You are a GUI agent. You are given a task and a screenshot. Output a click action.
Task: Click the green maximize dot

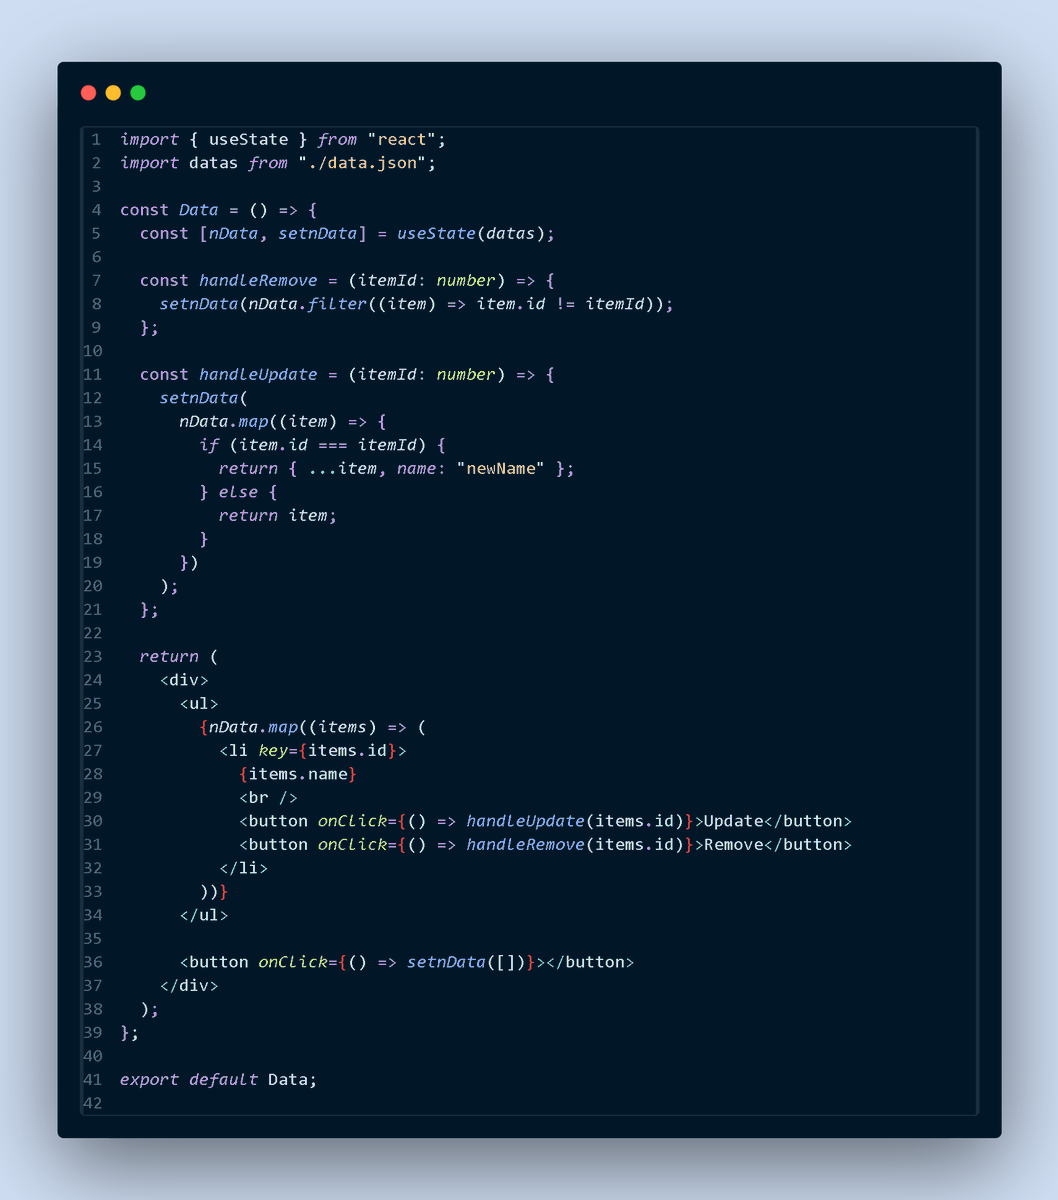pyautogui.click(x=138, y=93)
